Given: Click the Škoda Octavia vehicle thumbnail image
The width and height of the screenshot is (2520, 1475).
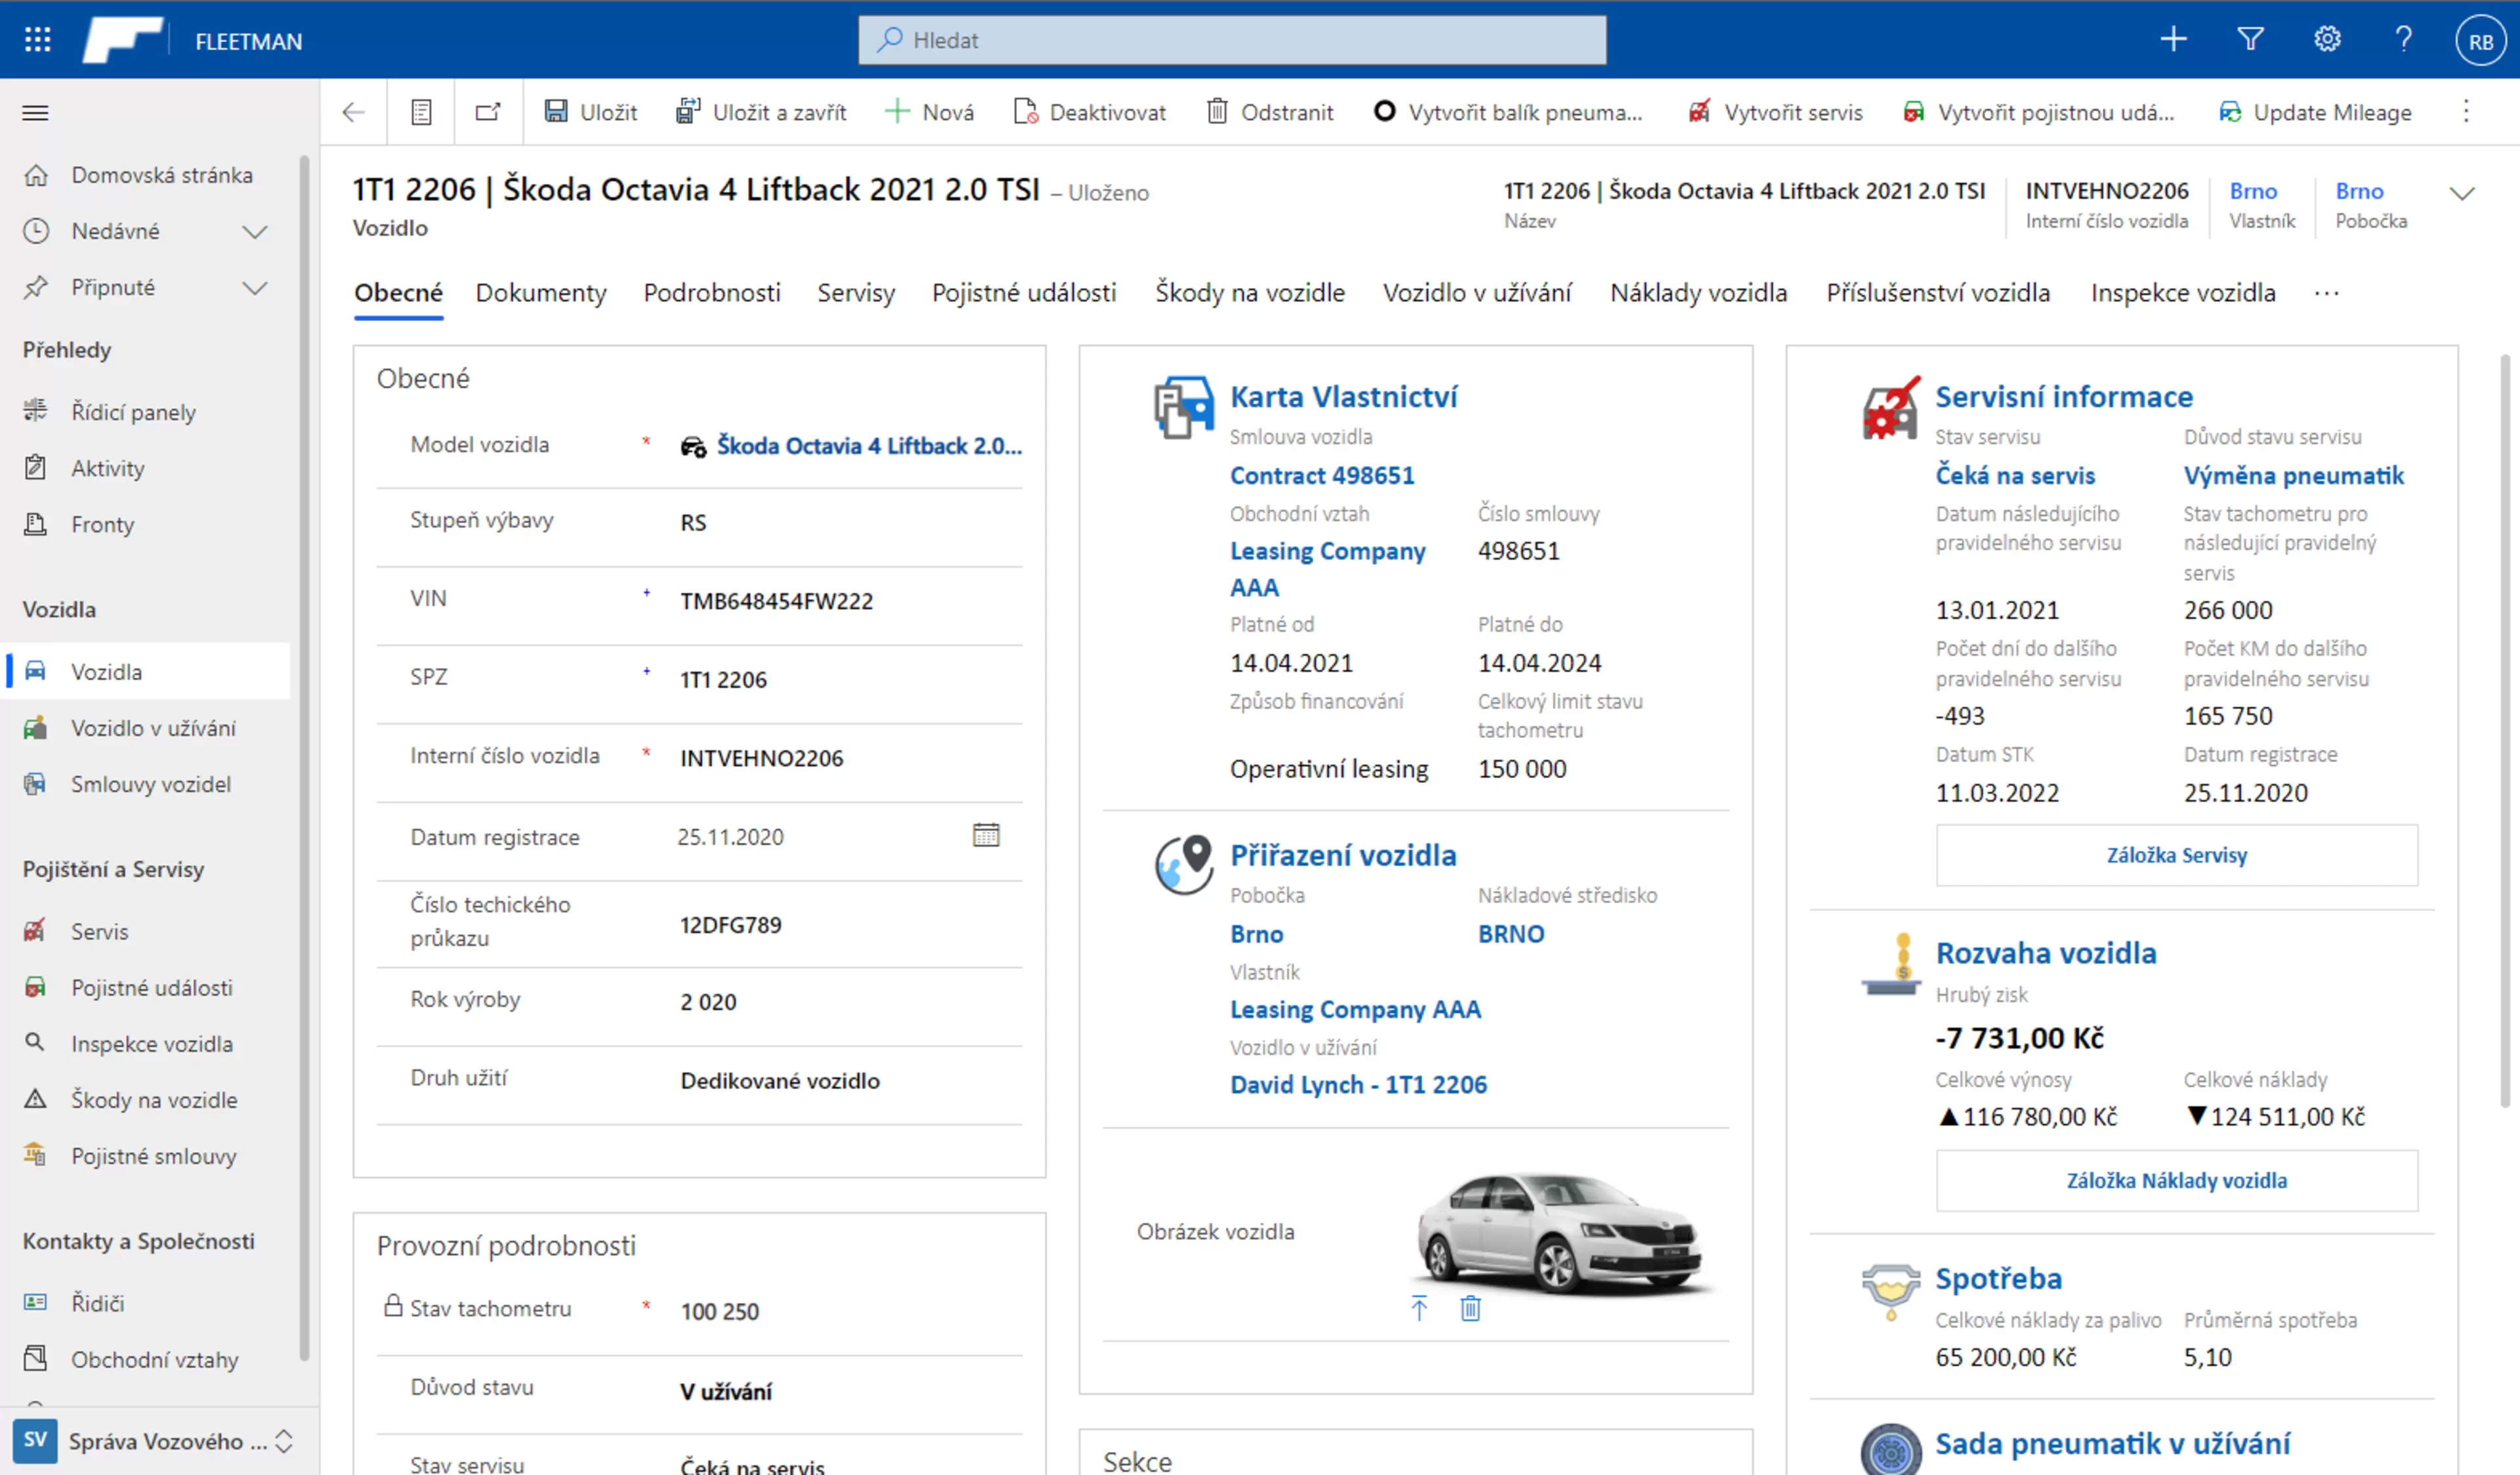Looking at the screenshot, I should tap(1562, 1233).
